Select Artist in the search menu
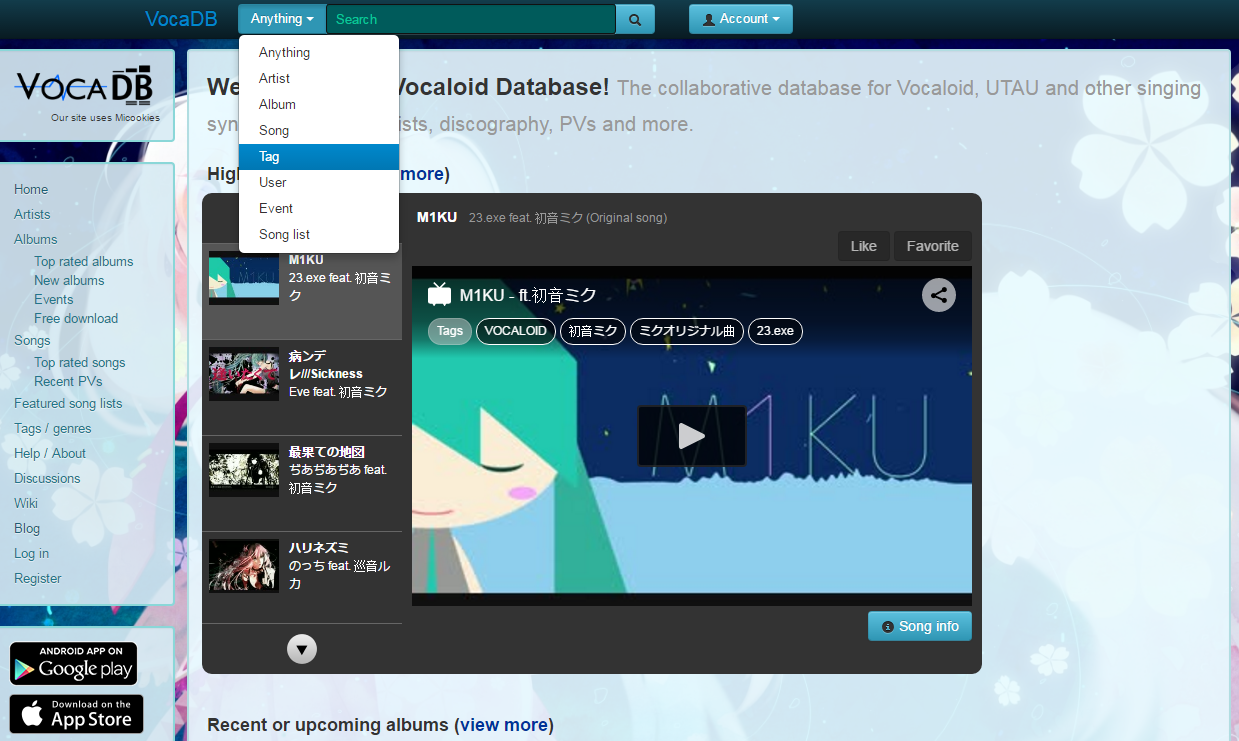The height and width of the screenshot is (741, 1239). tap(319, 79)
